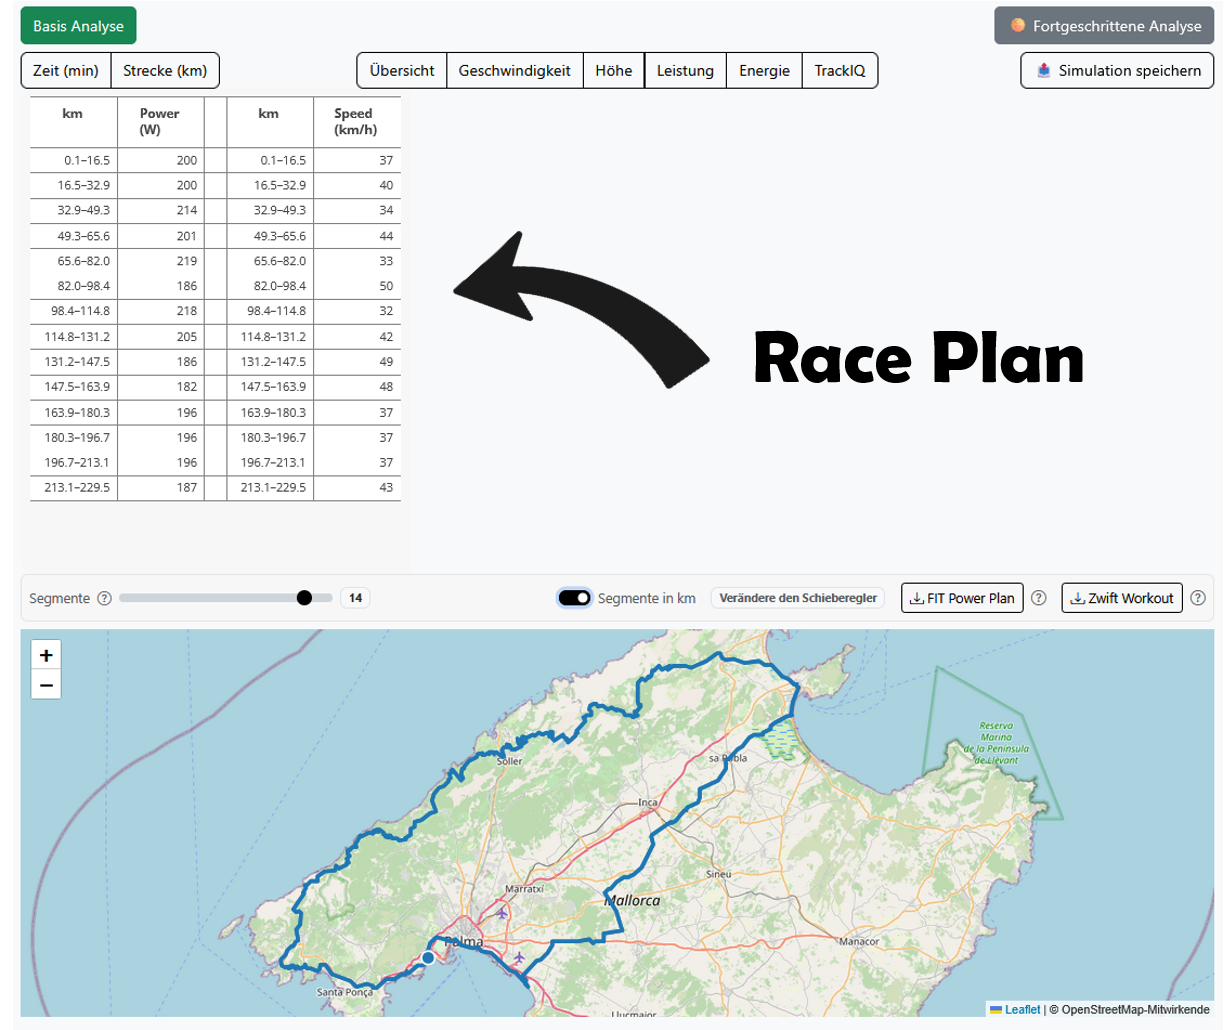Switch axis to Strecke (km)

(165, 71)
